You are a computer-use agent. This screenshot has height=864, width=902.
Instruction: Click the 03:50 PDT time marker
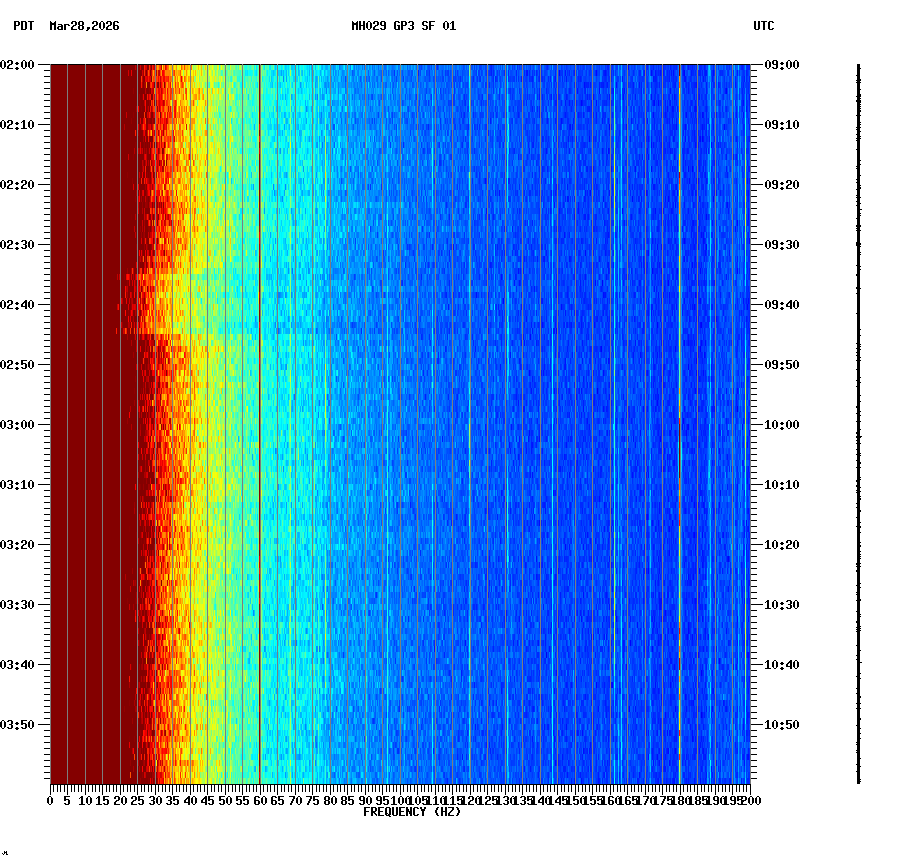(18, 723)
